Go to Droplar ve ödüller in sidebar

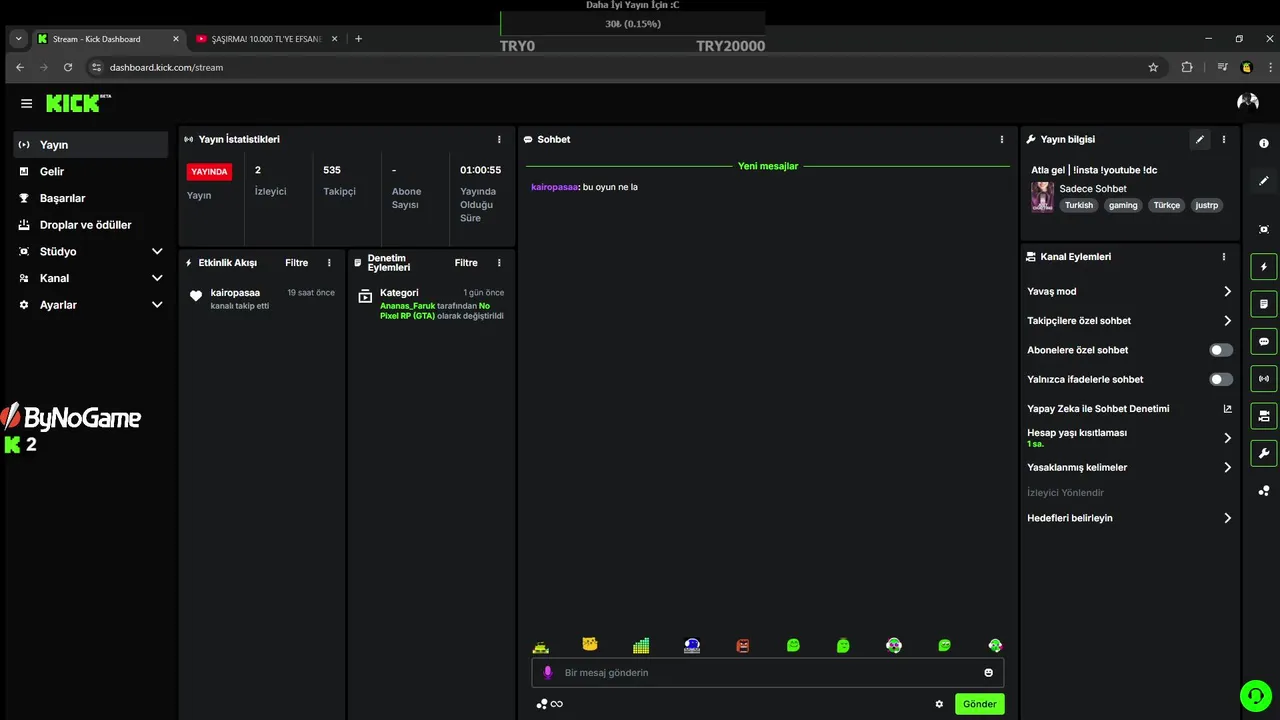point(91,225)
